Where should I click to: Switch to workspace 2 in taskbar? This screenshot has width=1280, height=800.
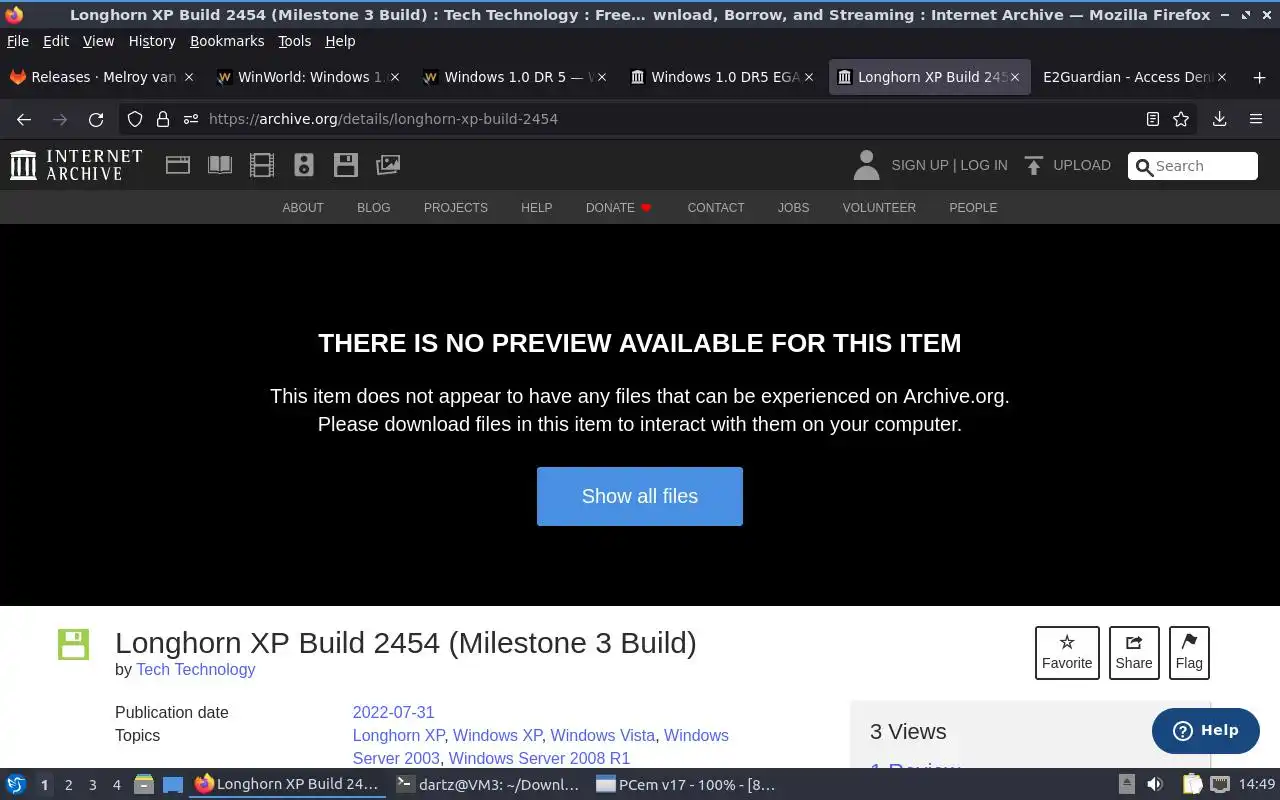click(68, 785)
